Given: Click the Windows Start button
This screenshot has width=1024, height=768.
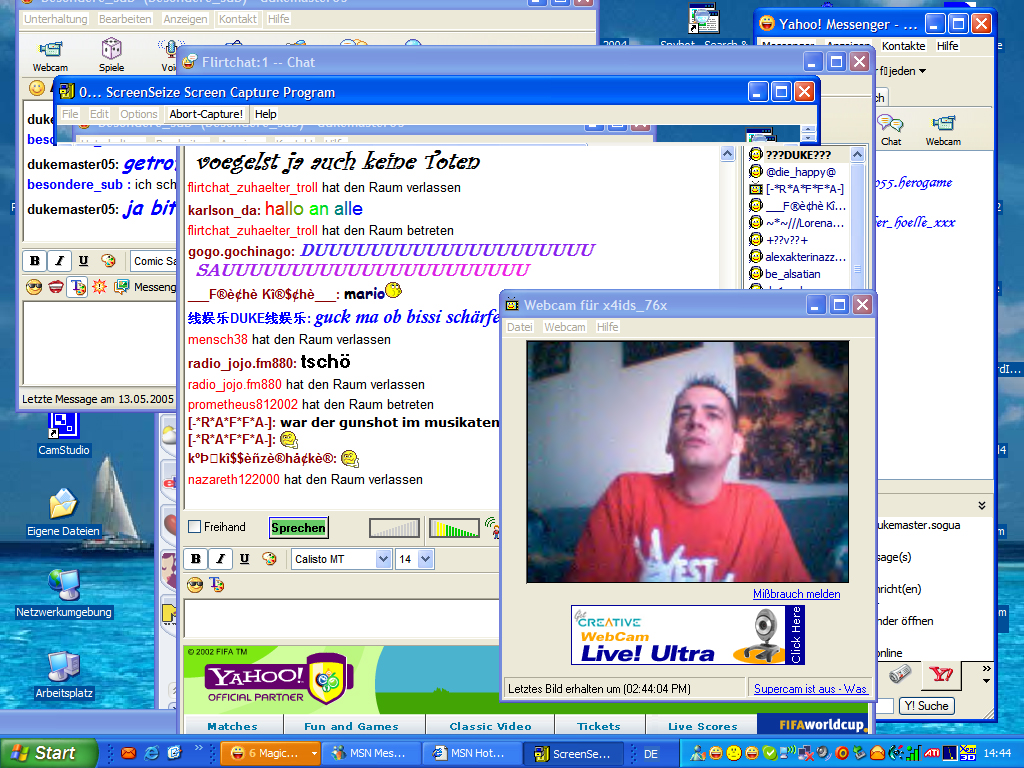Looking at the screenshot, I should click(47, 753).
